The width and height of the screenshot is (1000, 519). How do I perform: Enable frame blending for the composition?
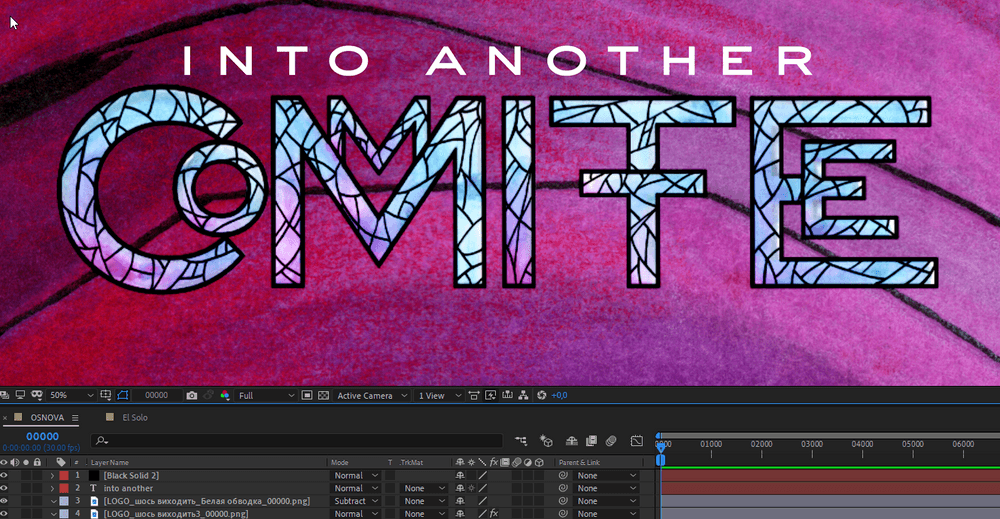pyautogui.click(x=591, y=441)
